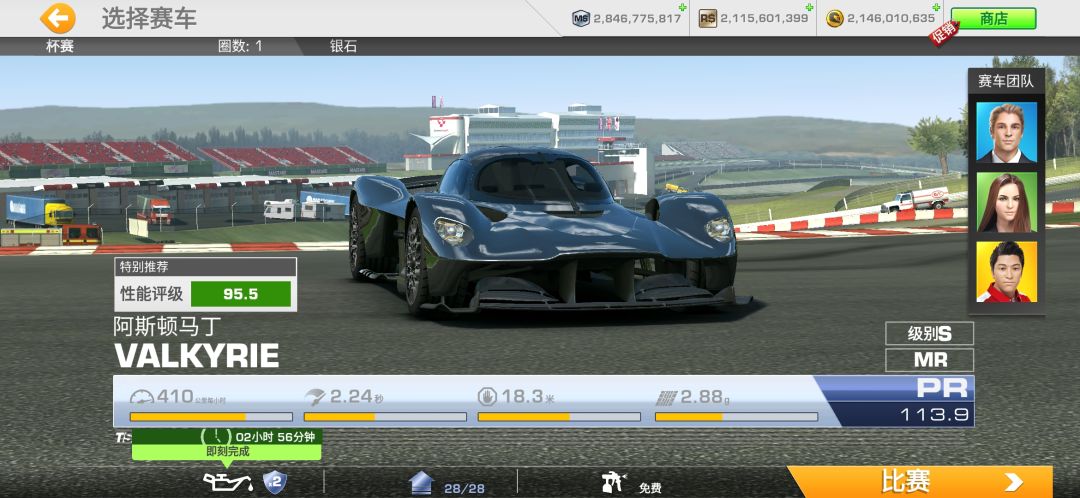Tap 即刻完成 to finish service instantly

pos(227,452)
